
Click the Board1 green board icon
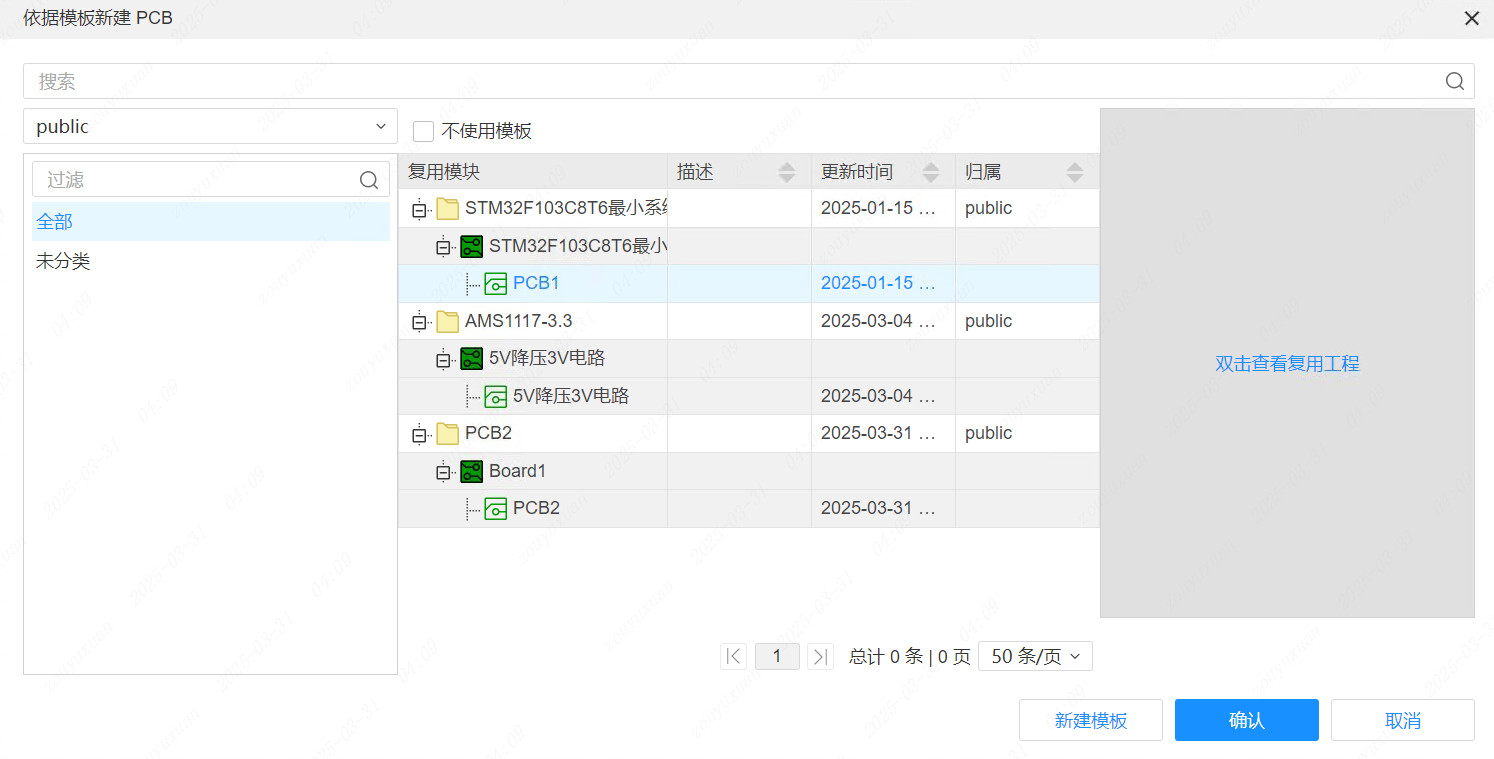[x=471, y=471]
